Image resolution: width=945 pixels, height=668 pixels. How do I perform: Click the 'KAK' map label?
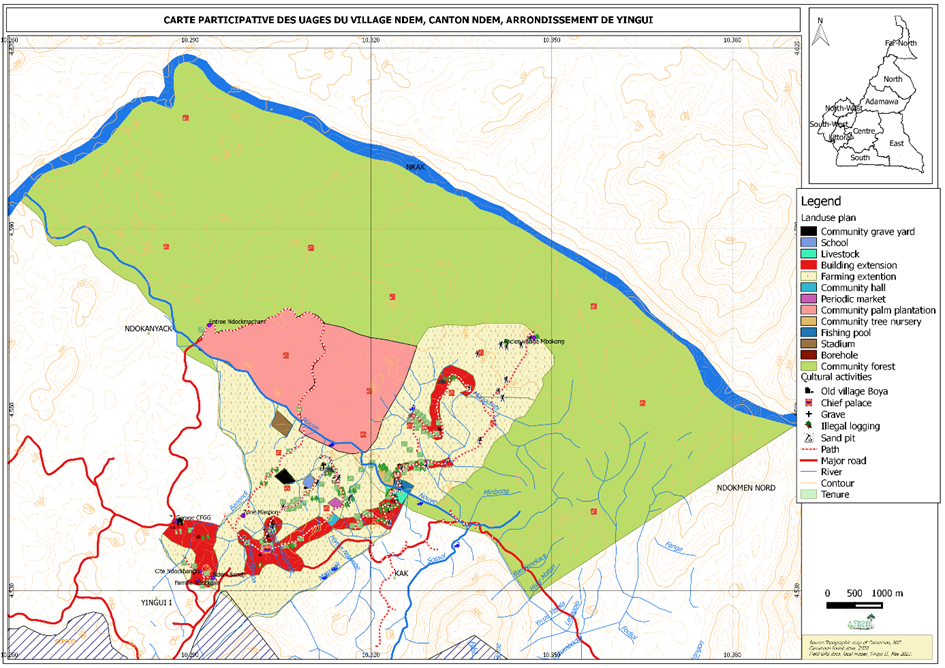coord(401,573)
